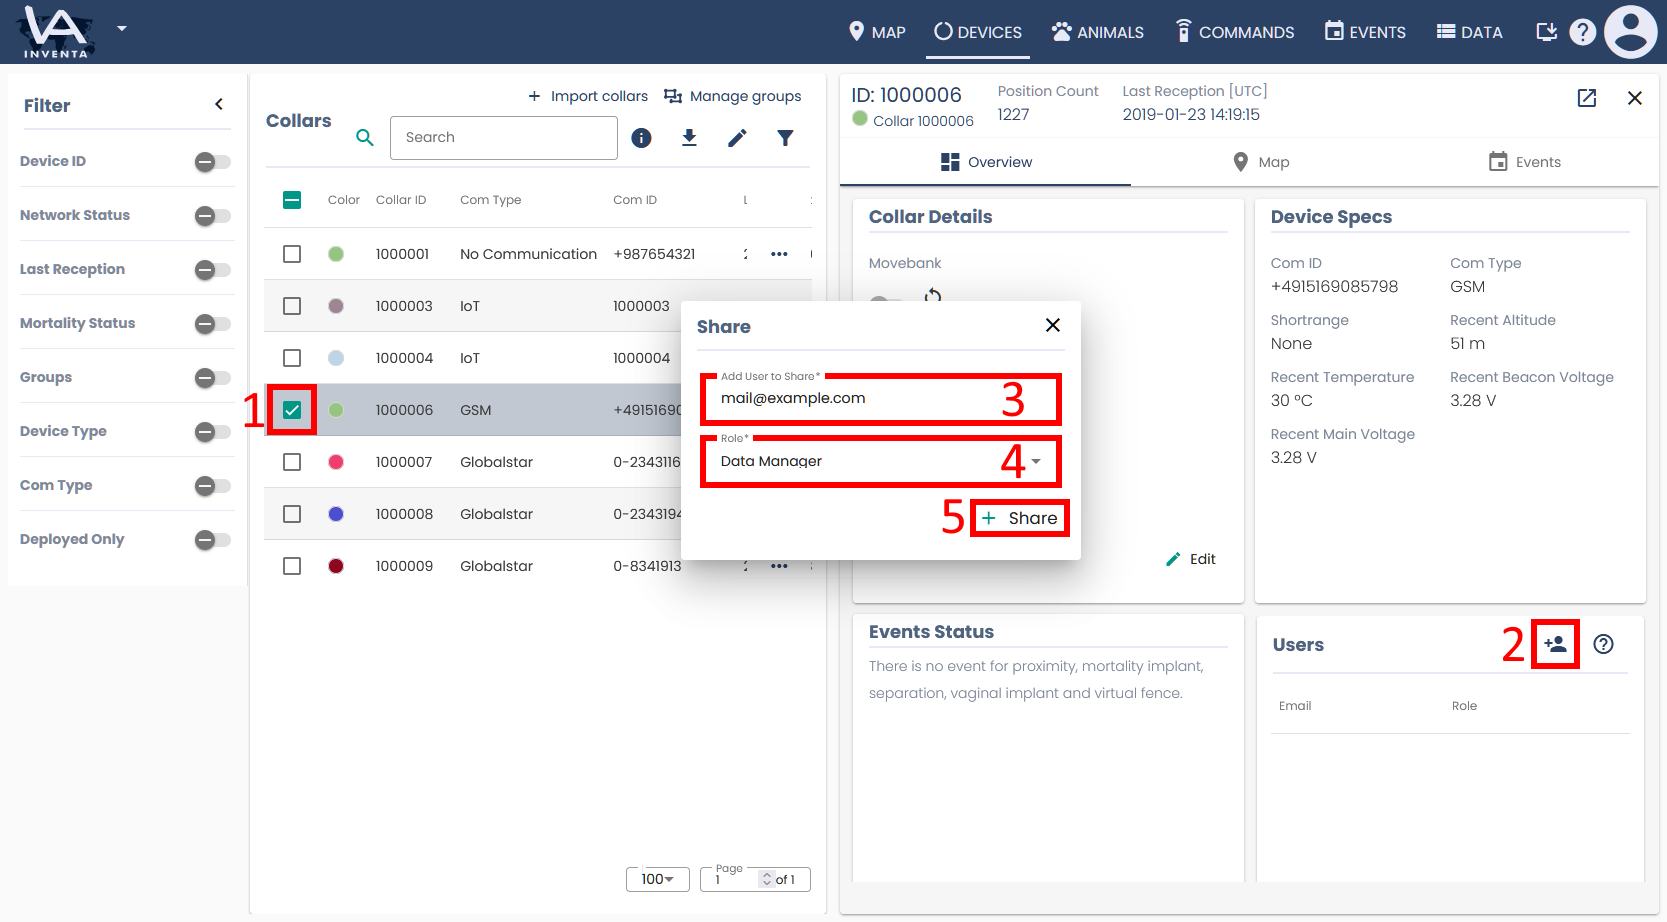1667x922 pixels.
Task: Click the Add User to Share email field
Action: [860, 398]
